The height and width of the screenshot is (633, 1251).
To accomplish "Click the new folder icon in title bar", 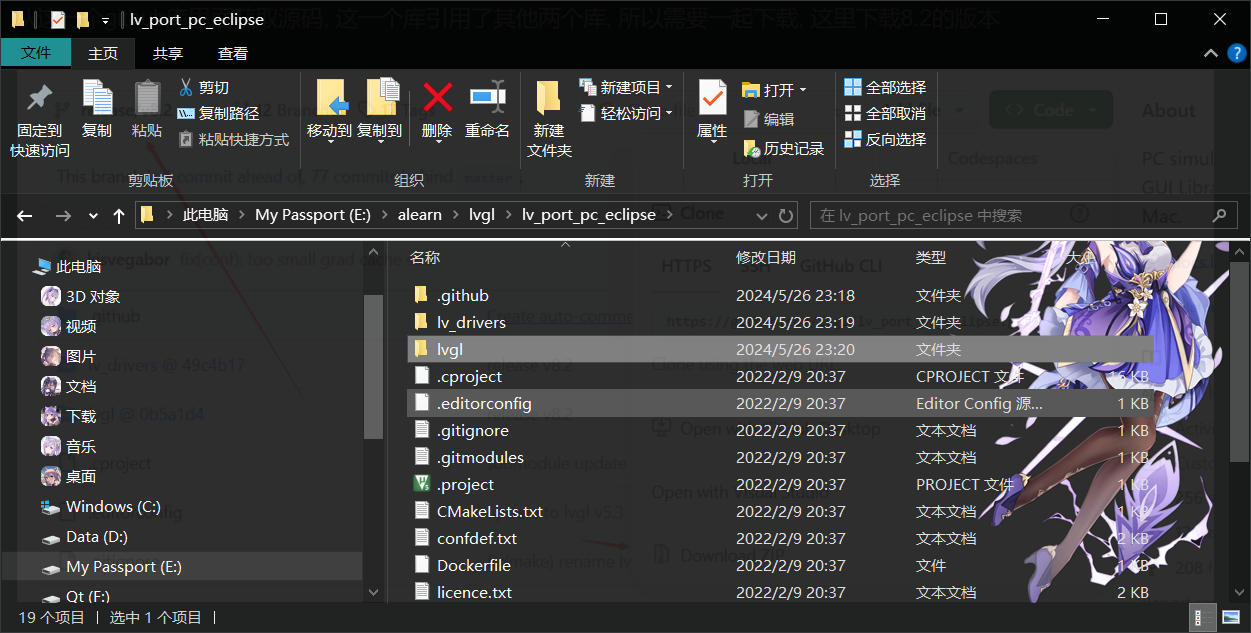I will point(83,19).
